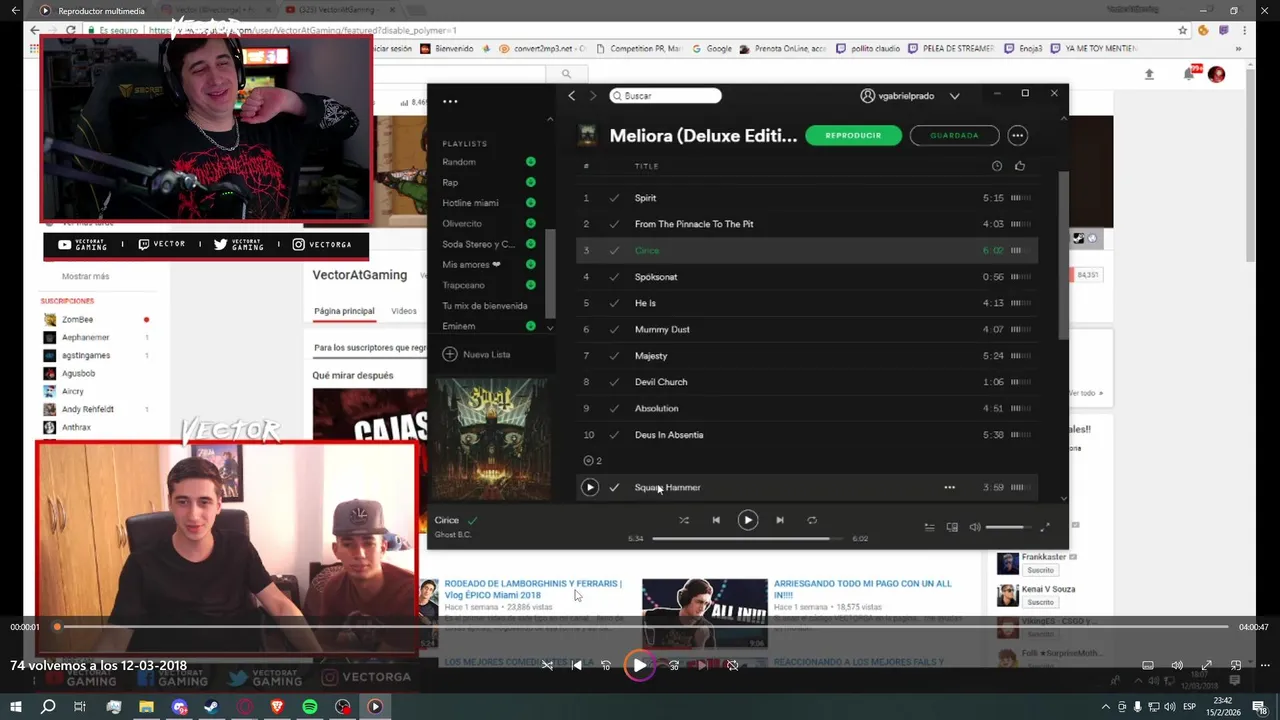The image size is (1280, 720).
Task: Toggle saved checkmark for Square Hammer
Action: click(614, 487)
